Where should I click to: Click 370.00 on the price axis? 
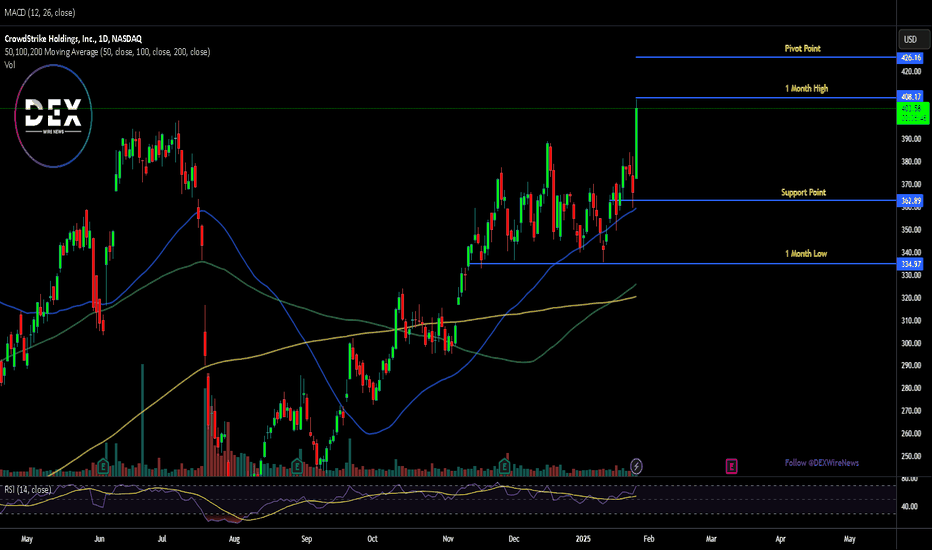(911, 184)
